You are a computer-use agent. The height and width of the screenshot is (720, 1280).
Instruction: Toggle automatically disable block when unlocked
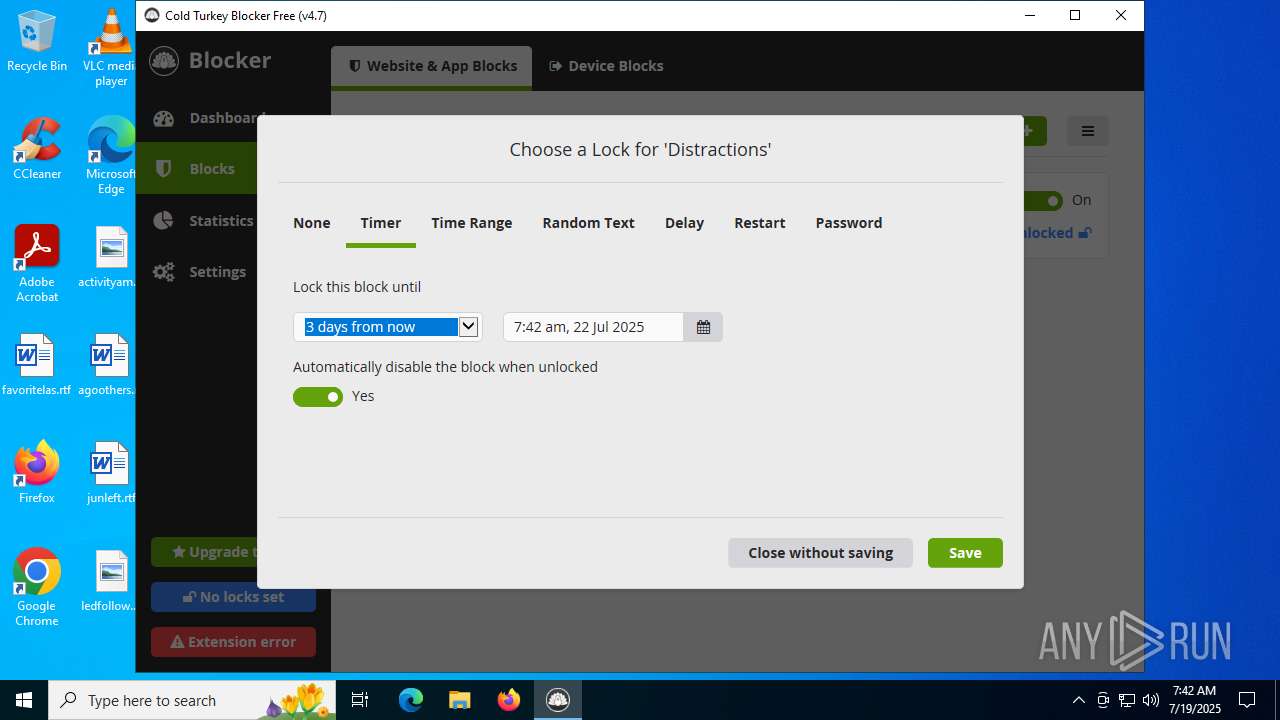tap(318, 397)
